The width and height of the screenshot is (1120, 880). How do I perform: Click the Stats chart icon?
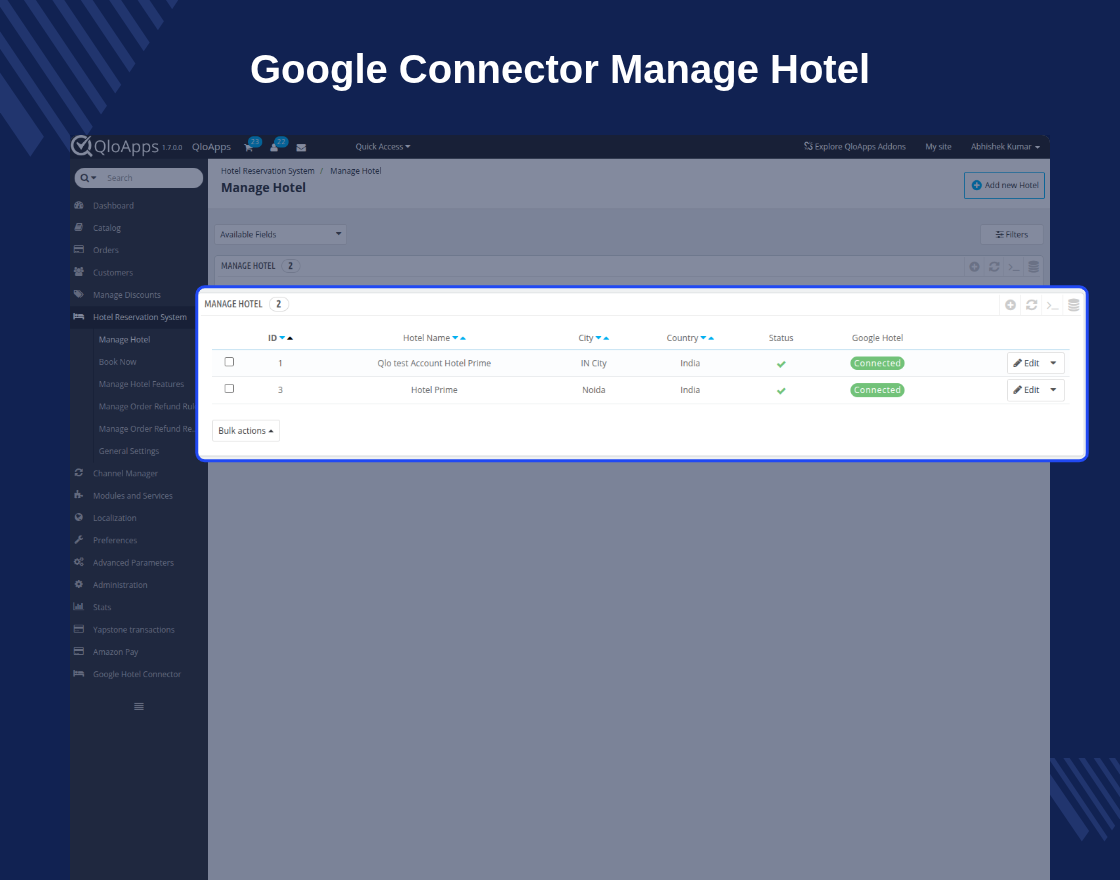coord(79,606)
